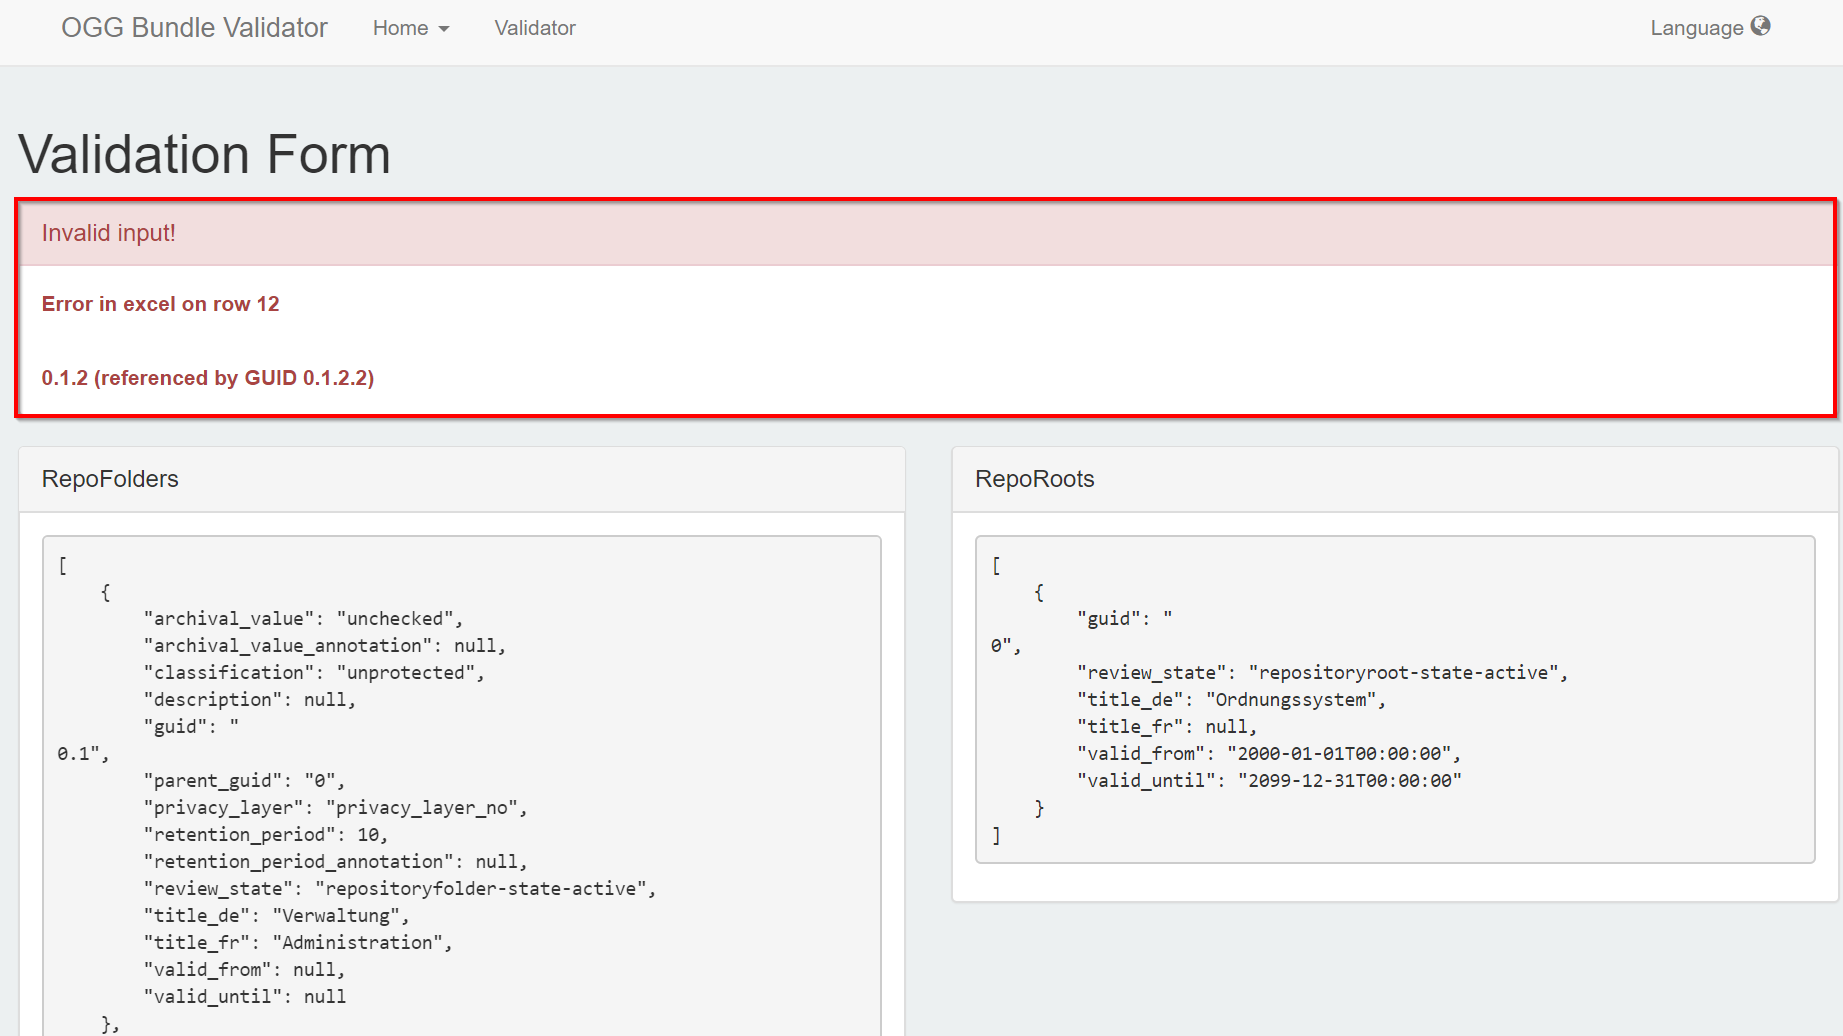Viewport: 1843px width, 1036px height.
Task: Click the "archival_value": "unchecked" line
Action: click(x=303, y=619)
